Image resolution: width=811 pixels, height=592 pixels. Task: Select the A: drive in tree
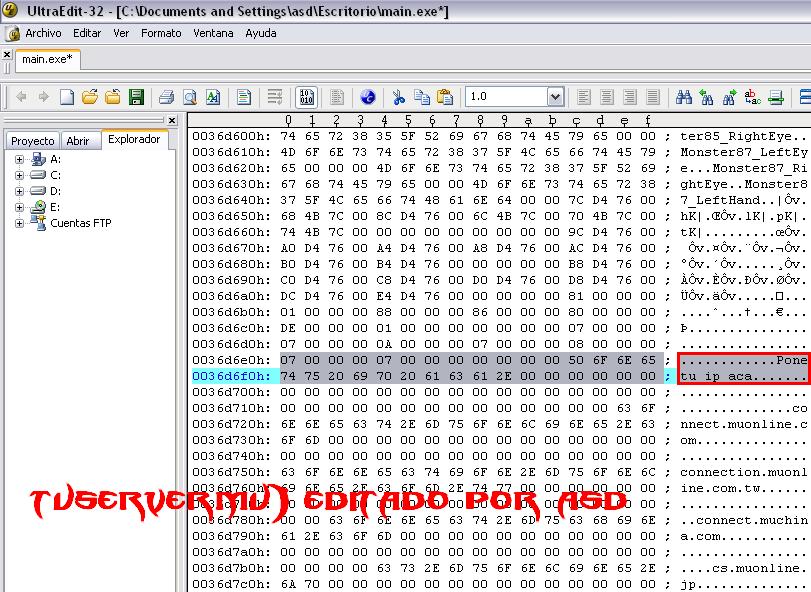[x=55, y=159]
